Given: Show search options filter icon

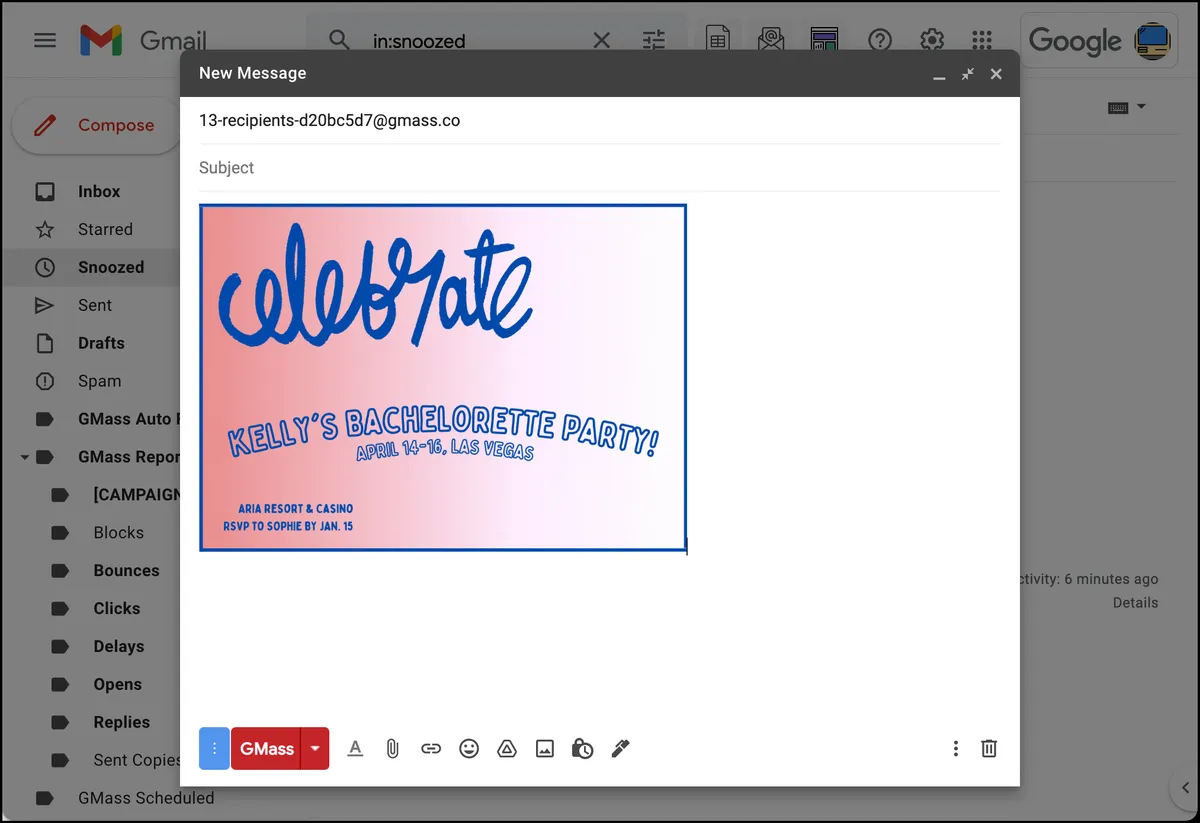Looking at the screenshot, I should coord(654,41).
